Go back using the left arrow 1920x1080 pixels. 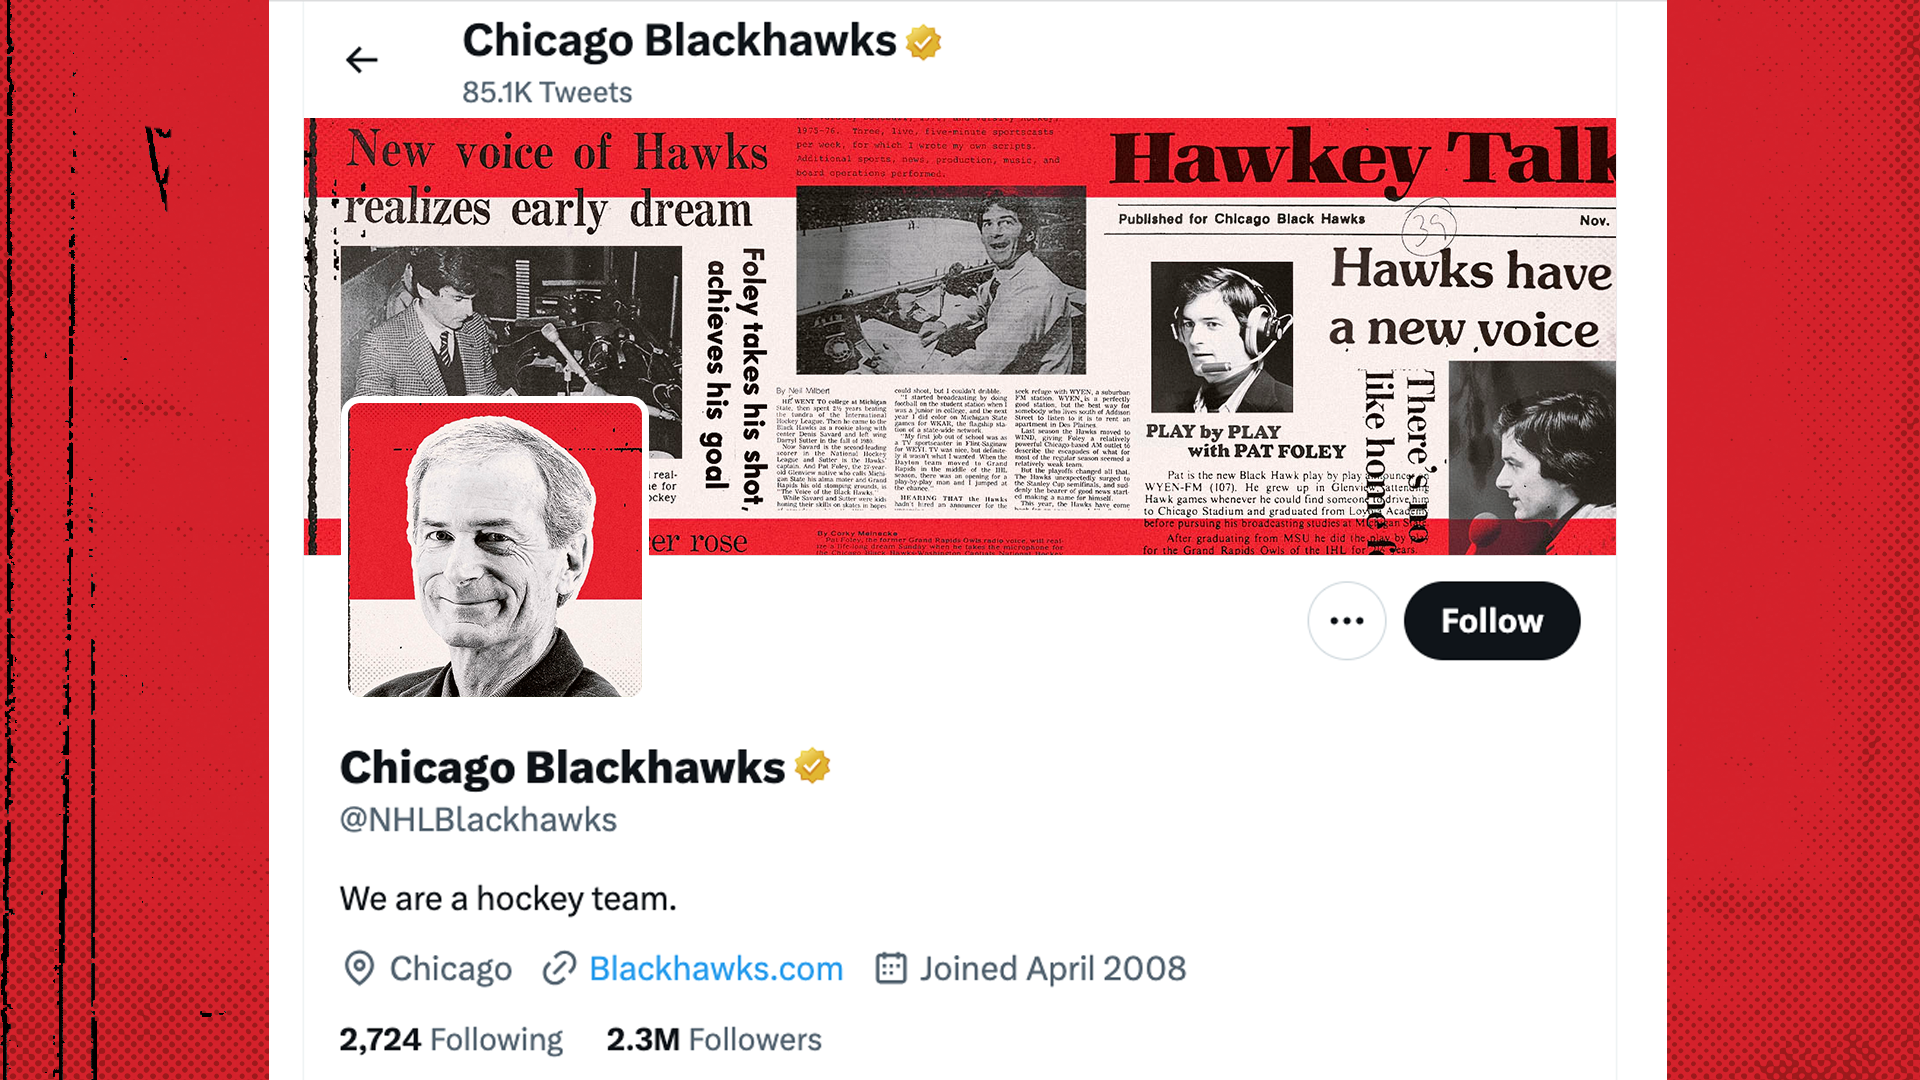[x=361, y=60]
